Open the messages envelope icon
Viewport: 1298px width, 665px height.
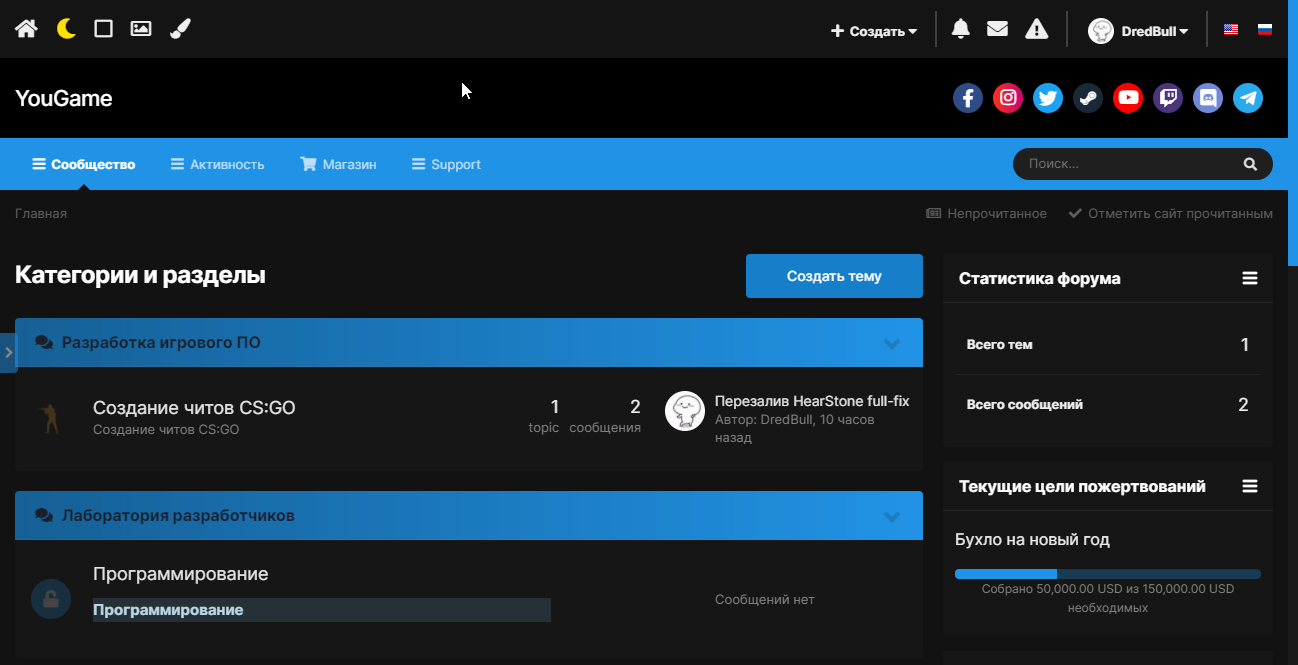pos(997,29)
